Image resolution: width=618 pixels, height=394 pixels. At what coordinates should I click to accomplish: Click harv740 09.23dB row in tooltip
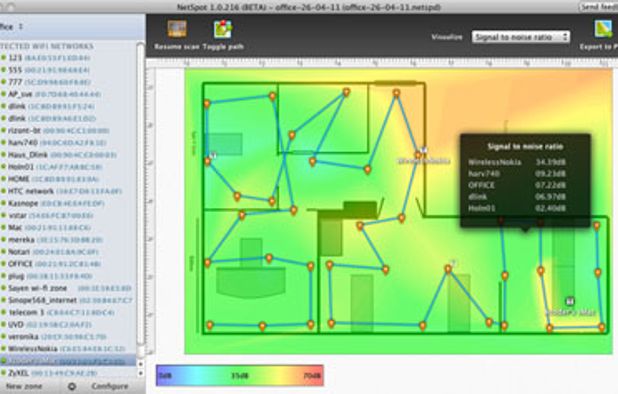(x=517, y=174)
